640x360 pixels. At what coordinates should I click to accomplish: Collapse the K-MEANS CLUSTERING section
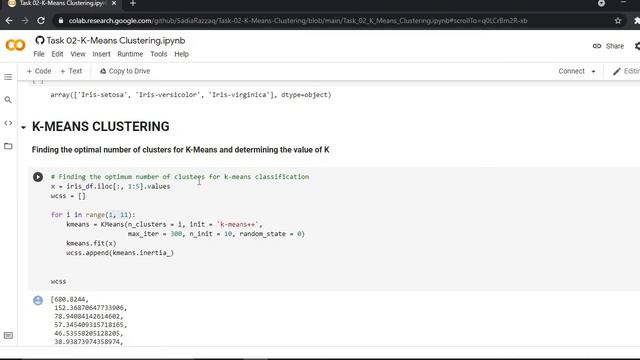coord(23,128)
